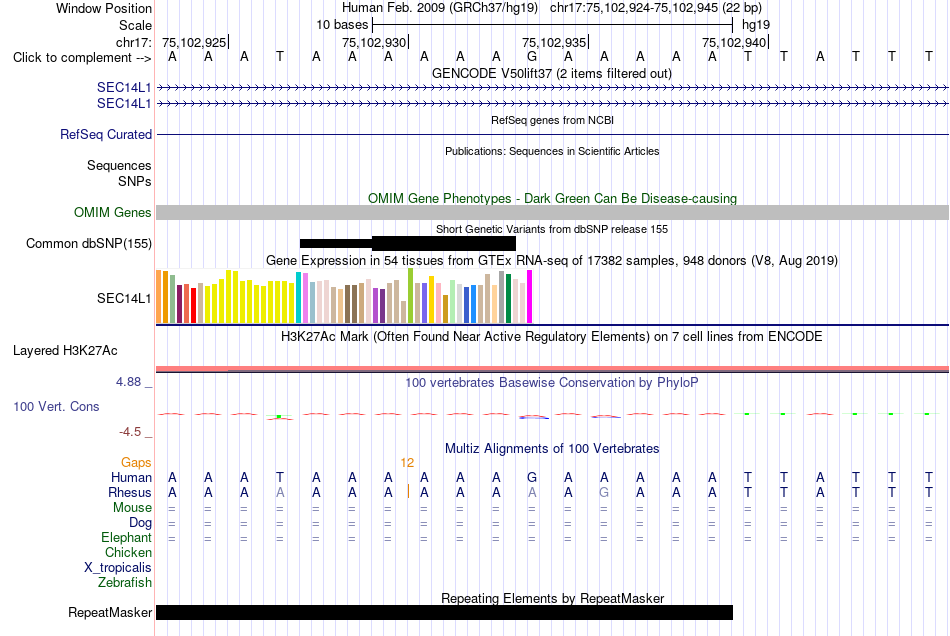Click the '-4.5' conservation lower limit value
The image size is (950, 636).
tap(130, 432)
